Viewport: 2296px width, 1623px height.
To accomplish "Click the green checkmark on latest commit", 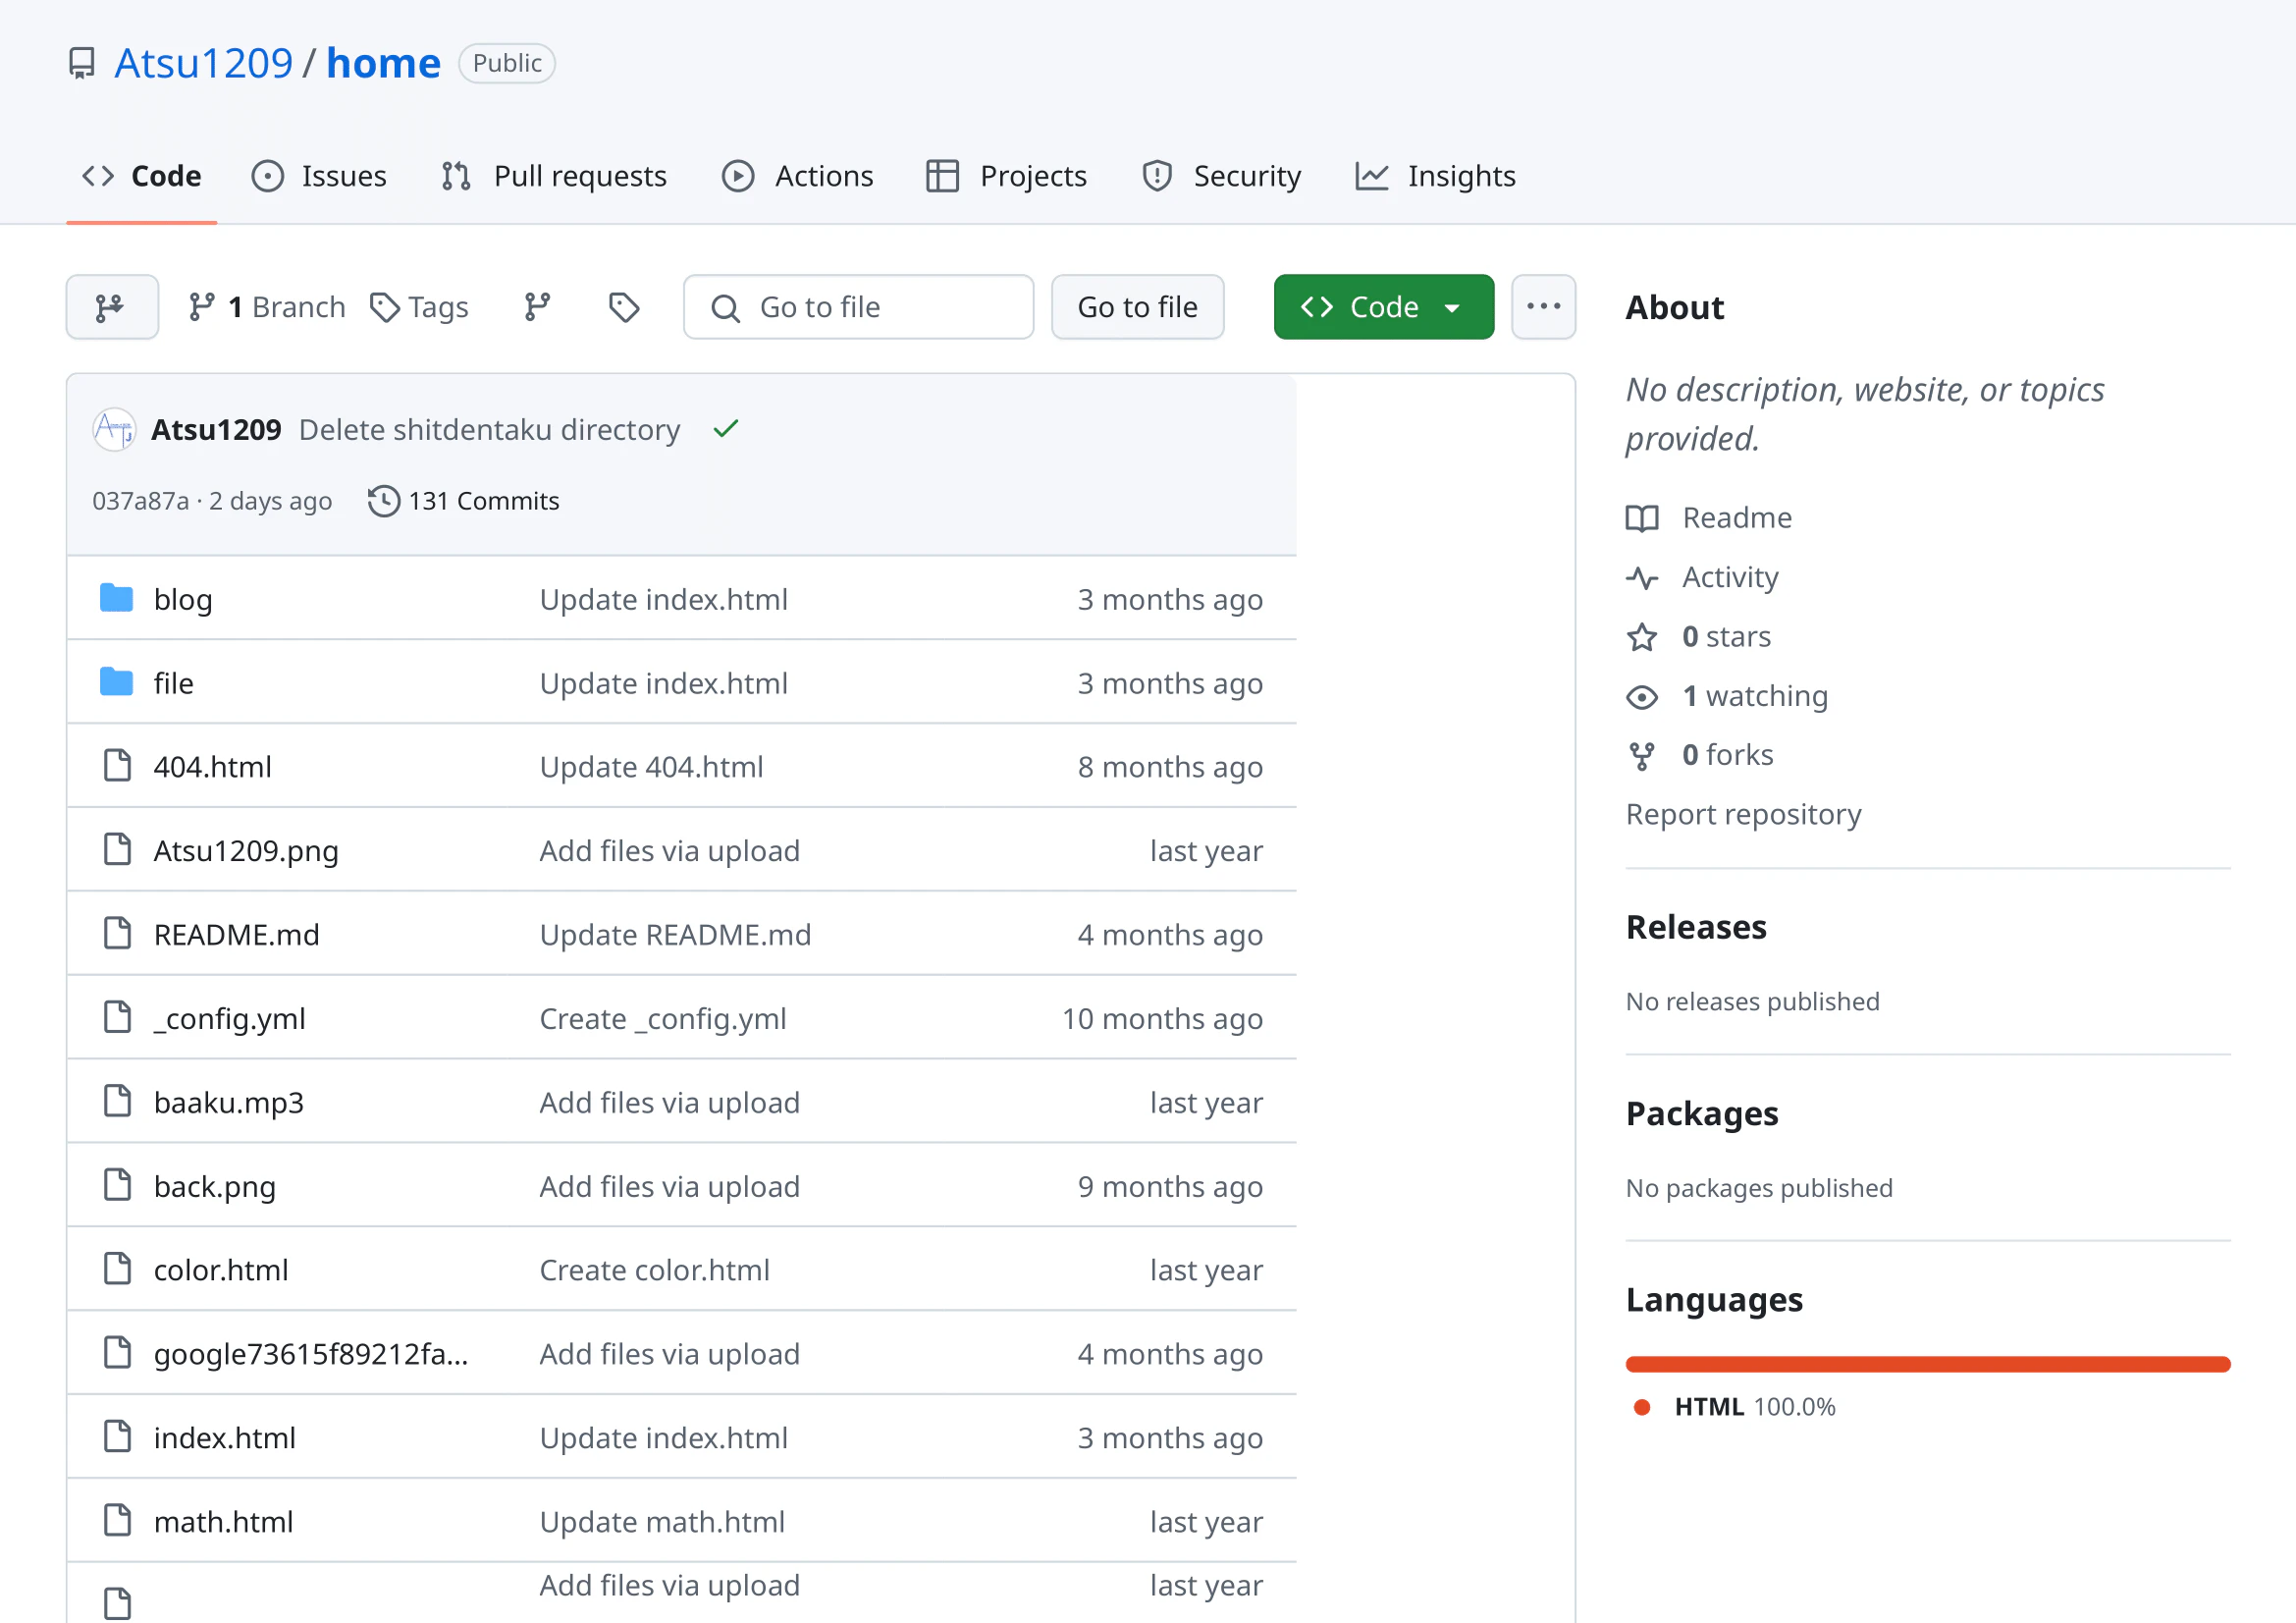I will tap(725, 429).
